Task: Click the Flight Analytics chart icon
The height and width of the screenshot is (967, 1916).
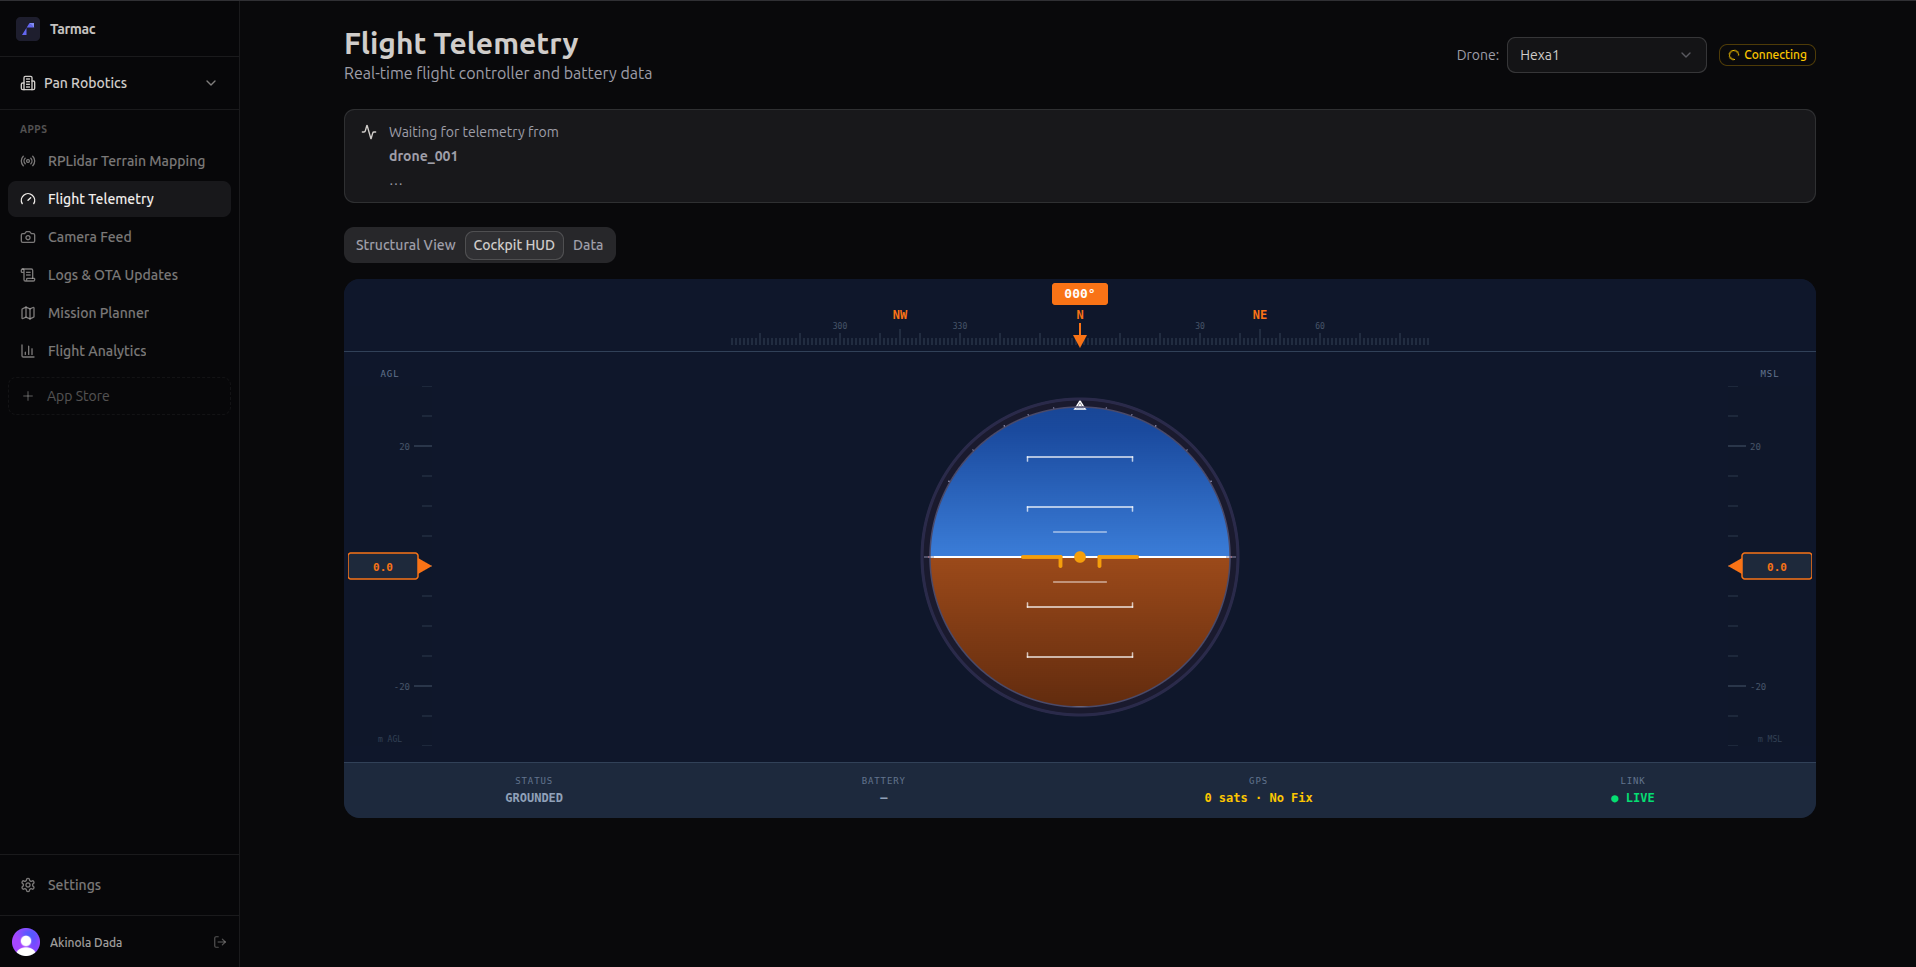Action: point(28,351)
